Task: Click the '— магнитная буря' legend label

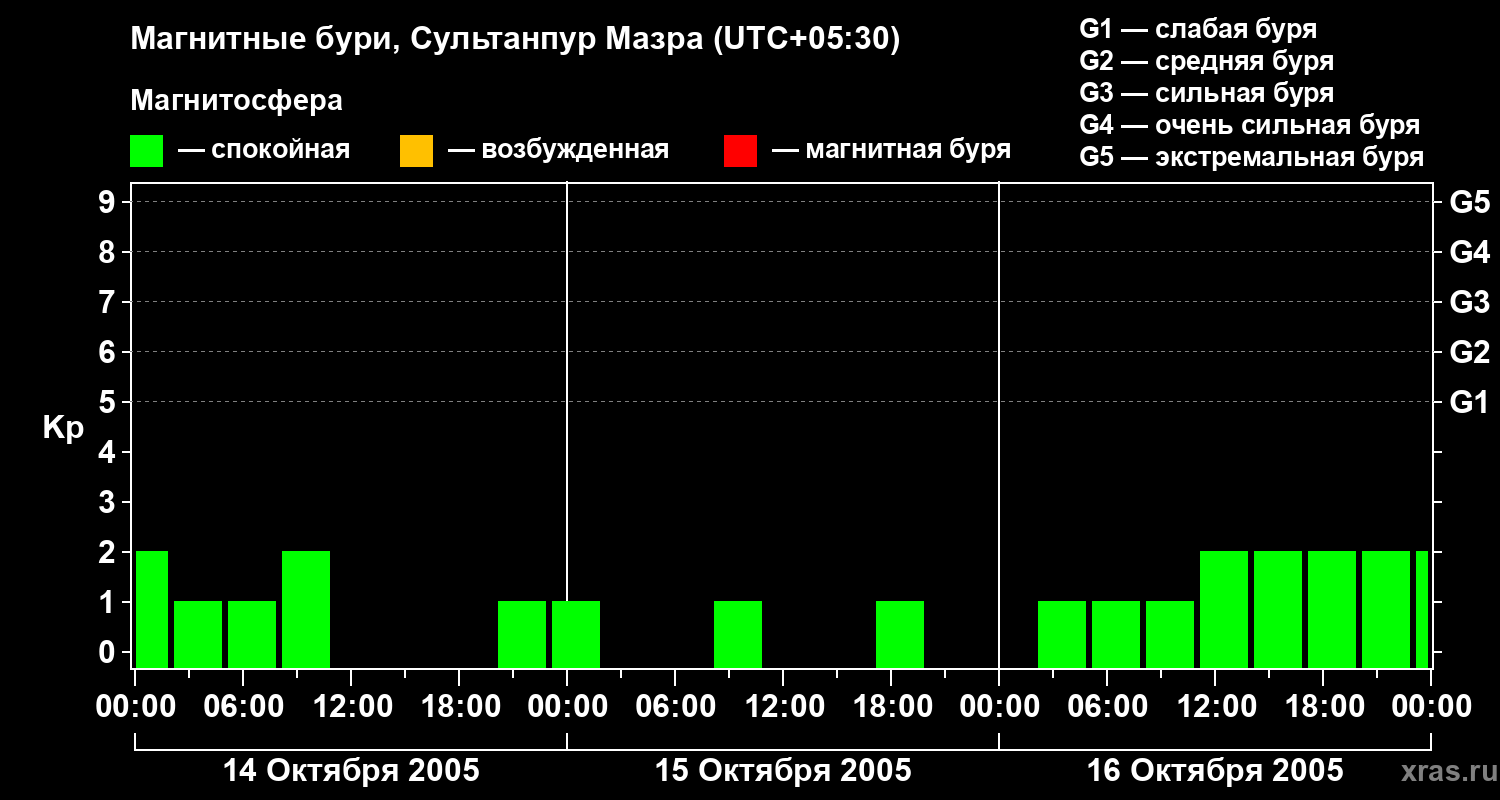Action: [891, 151]
